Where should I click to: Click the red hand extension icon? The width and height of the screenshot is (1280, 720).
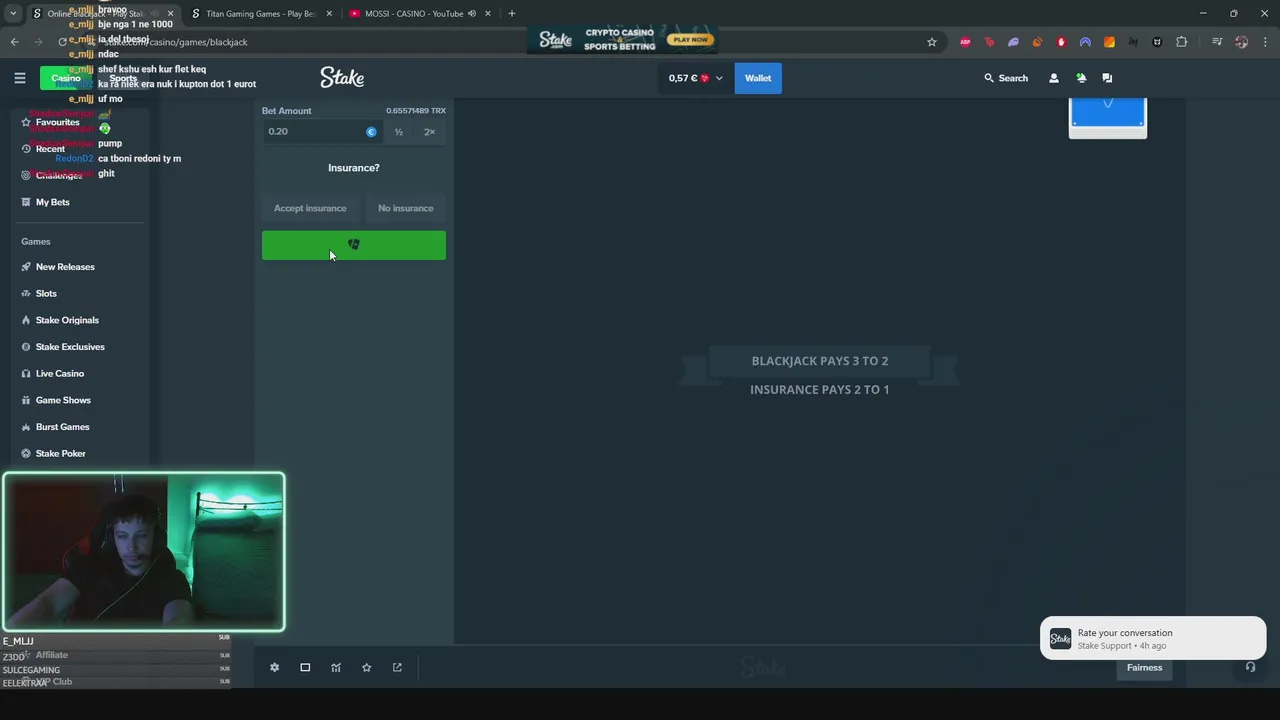(1061, 42)
